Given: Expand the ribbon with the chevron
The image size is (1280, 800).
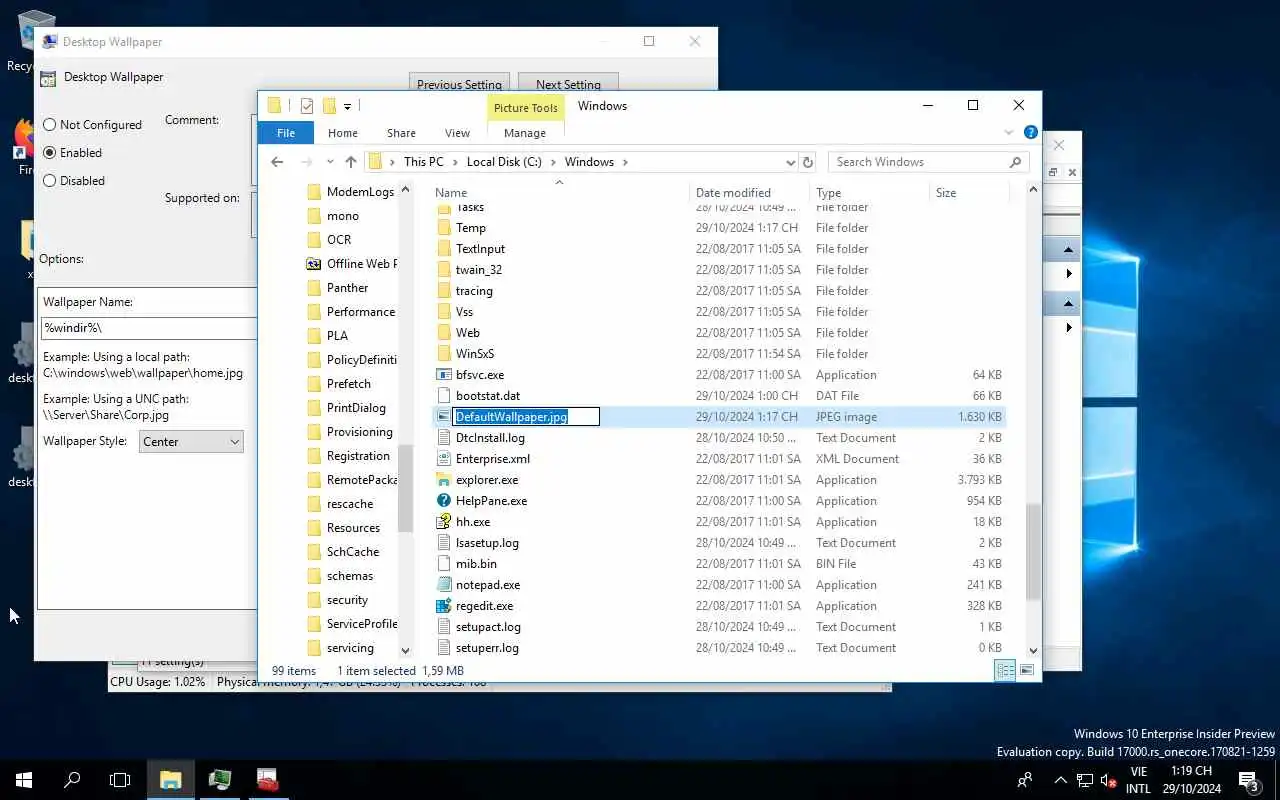Looking at the screenshot, I should click(x=1008, y=133).
